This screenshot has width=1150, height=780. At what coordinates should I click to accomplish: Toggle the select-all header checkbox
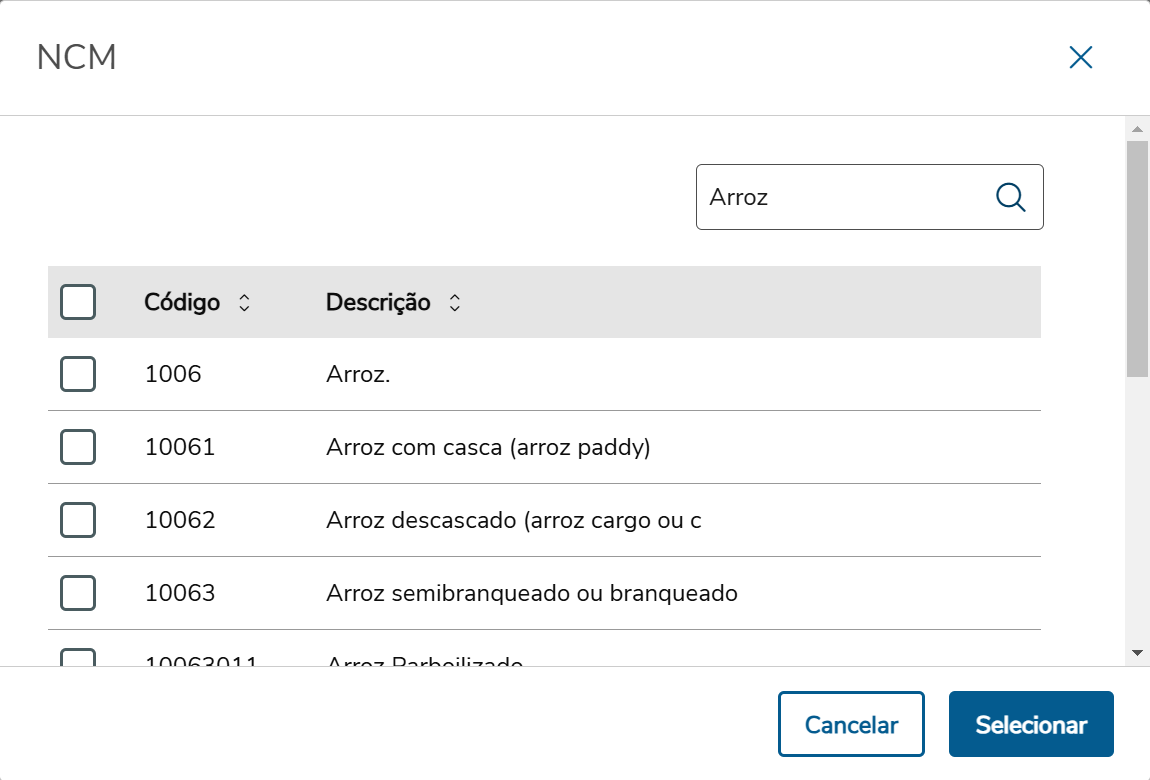click(x=78, y=302)
